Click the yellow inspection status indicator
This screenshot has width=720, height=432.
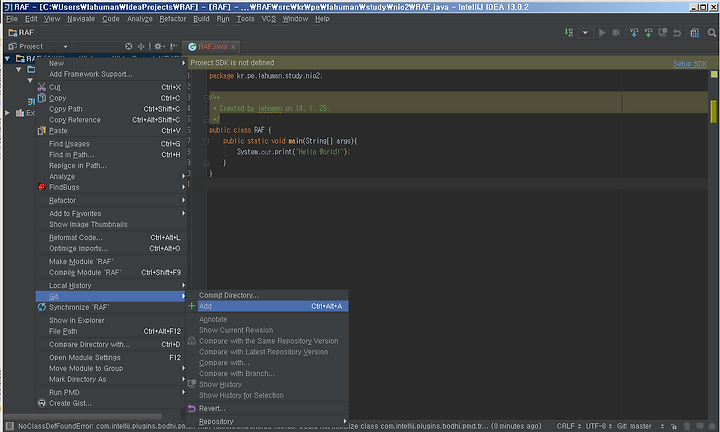pos(714,74)
